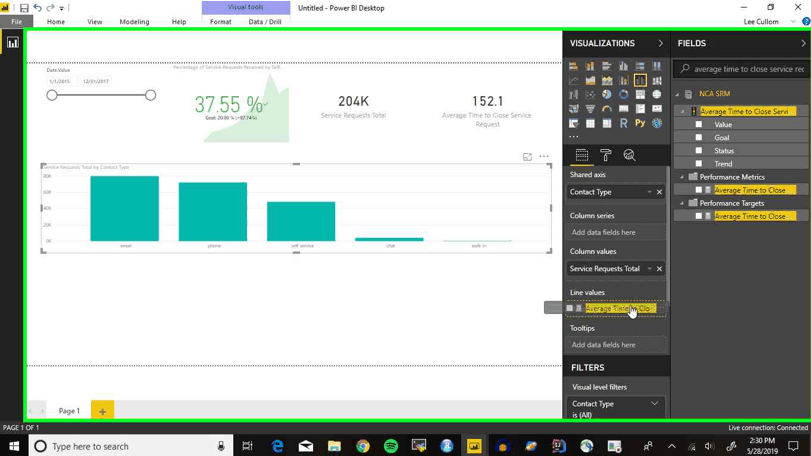This screenshot has height=456, width=811.
Task: Open Contact Type field dropdown arrow
Action: pyautogui.click(x=650, y=192)
